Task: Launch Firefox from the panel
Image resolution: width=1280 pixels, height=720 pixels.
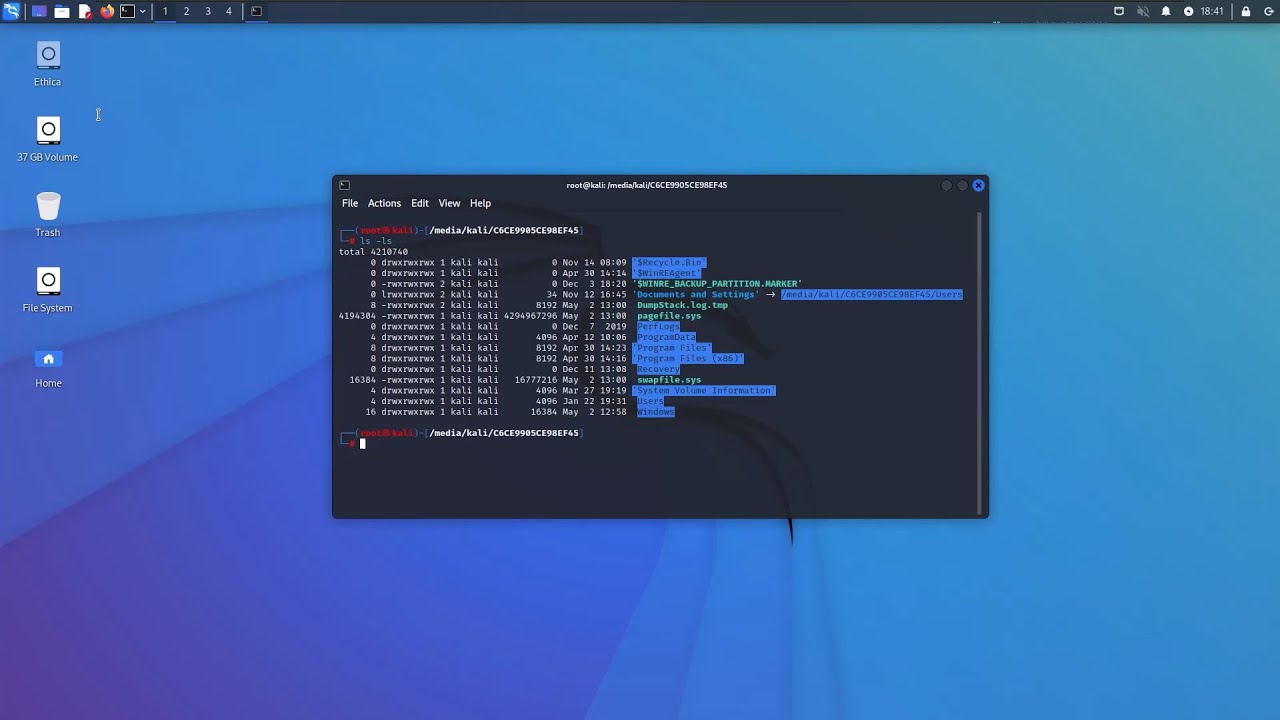Action: point(107,11)
